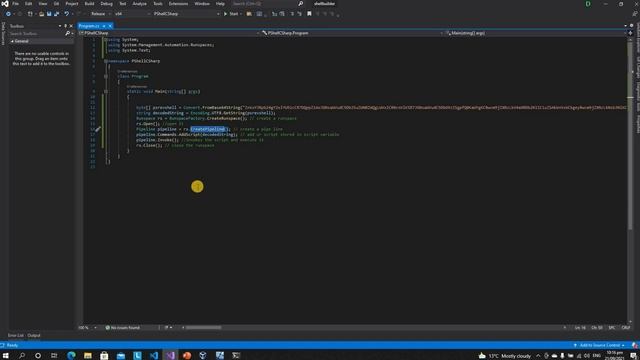Screen dimensions: 640x360
Task: Open the Project menu
Action: tap(72, 4)
